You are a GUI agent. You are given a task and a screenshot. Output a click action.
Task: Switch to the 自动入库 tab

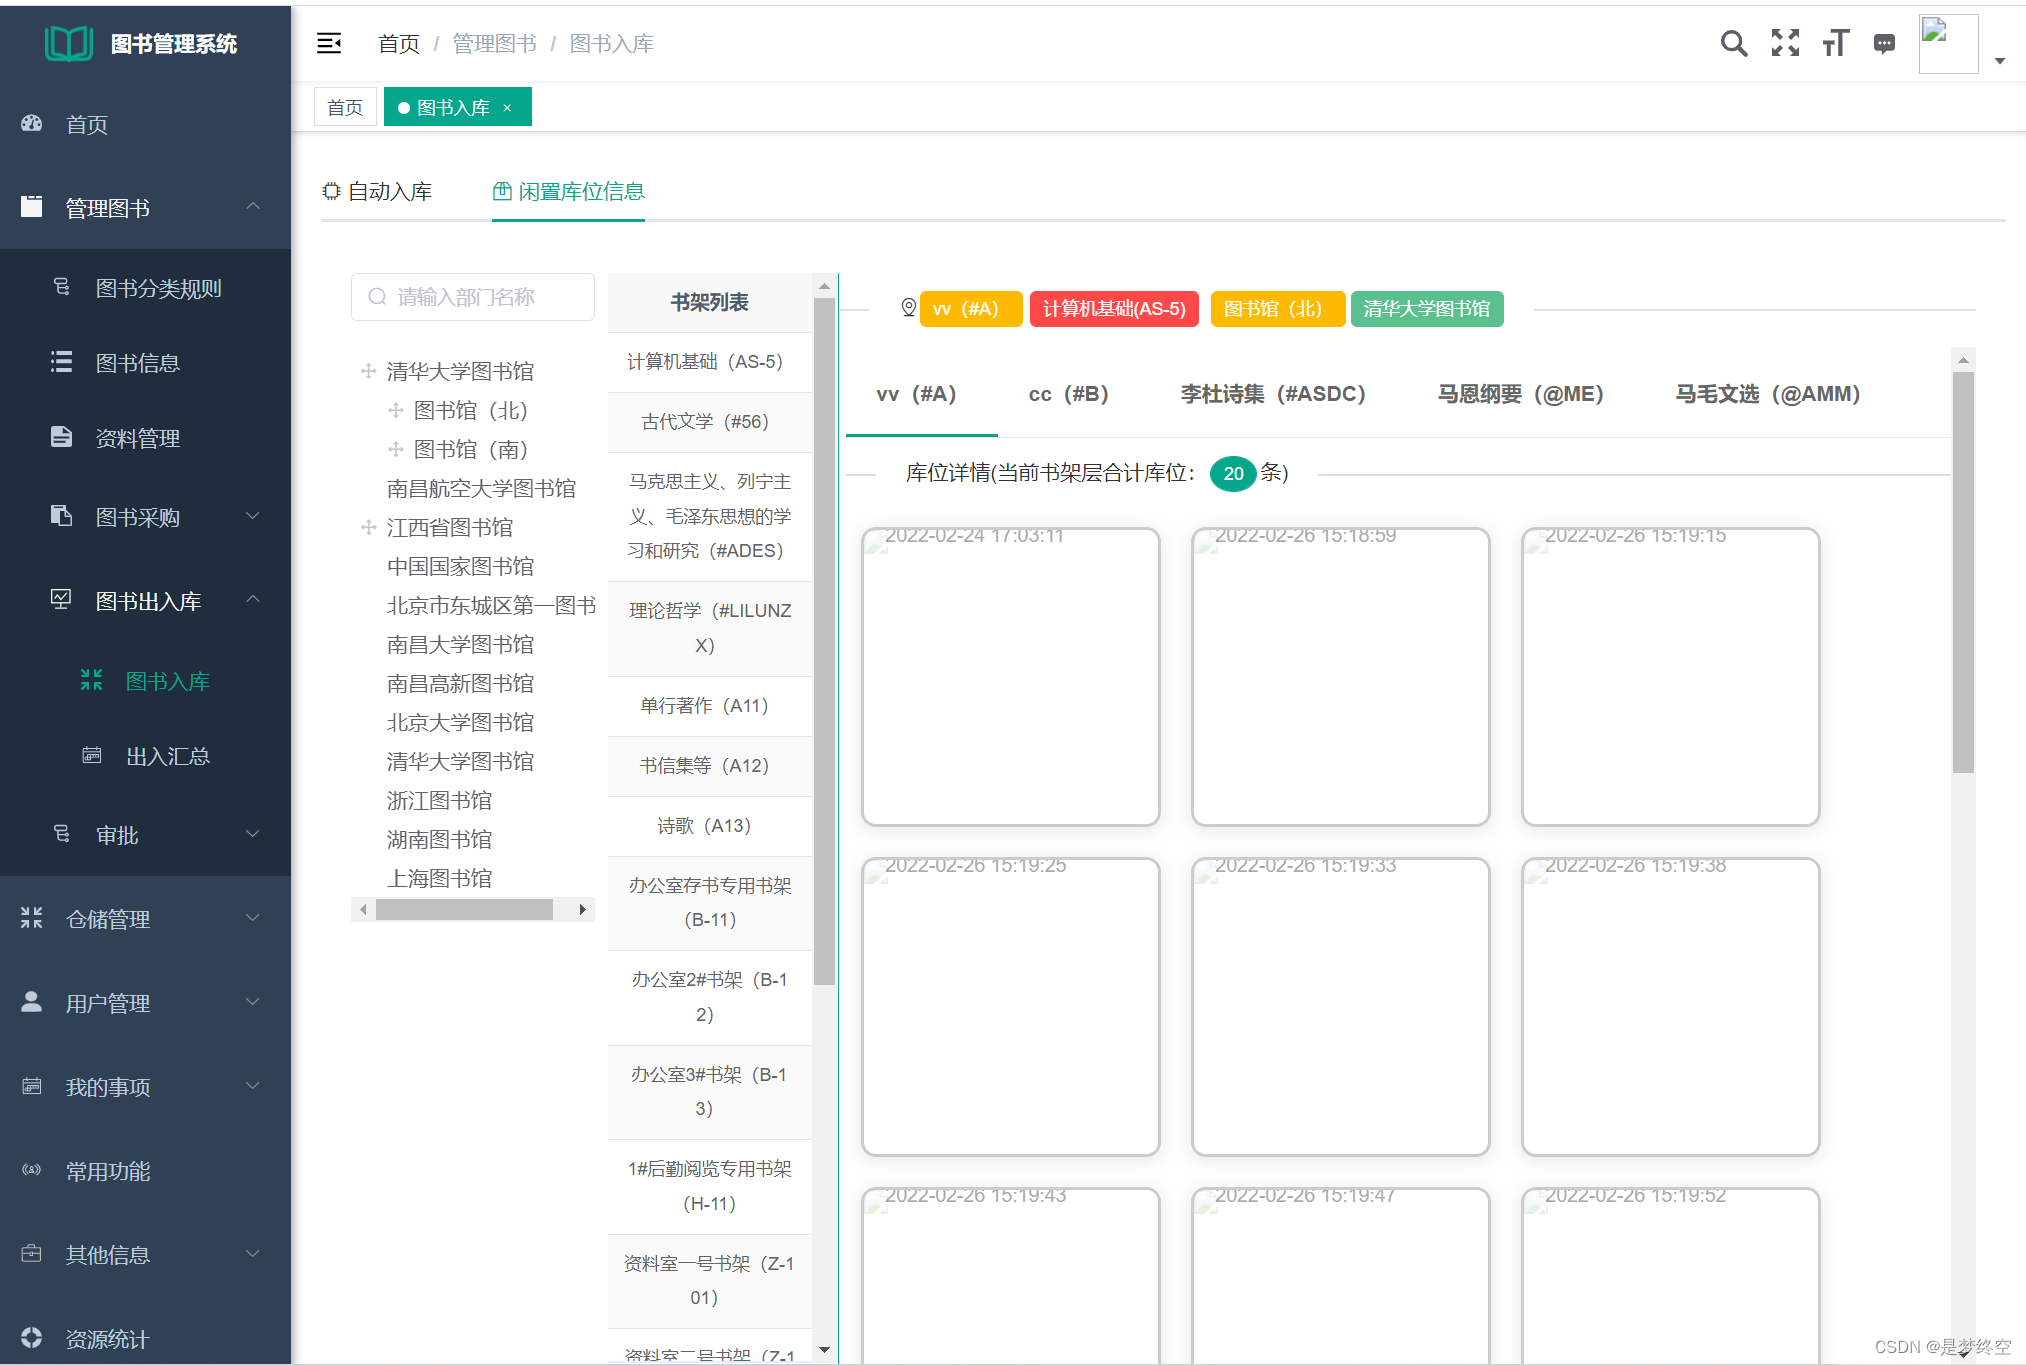[x=378, y=191]
